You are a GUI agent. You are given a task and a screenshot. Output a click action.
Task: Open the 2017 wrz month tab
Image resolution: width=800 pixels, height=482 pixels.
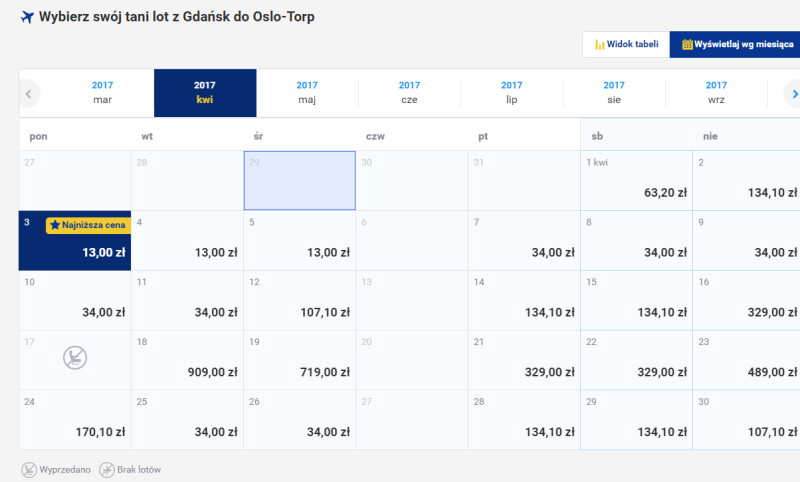click(716, 93)
